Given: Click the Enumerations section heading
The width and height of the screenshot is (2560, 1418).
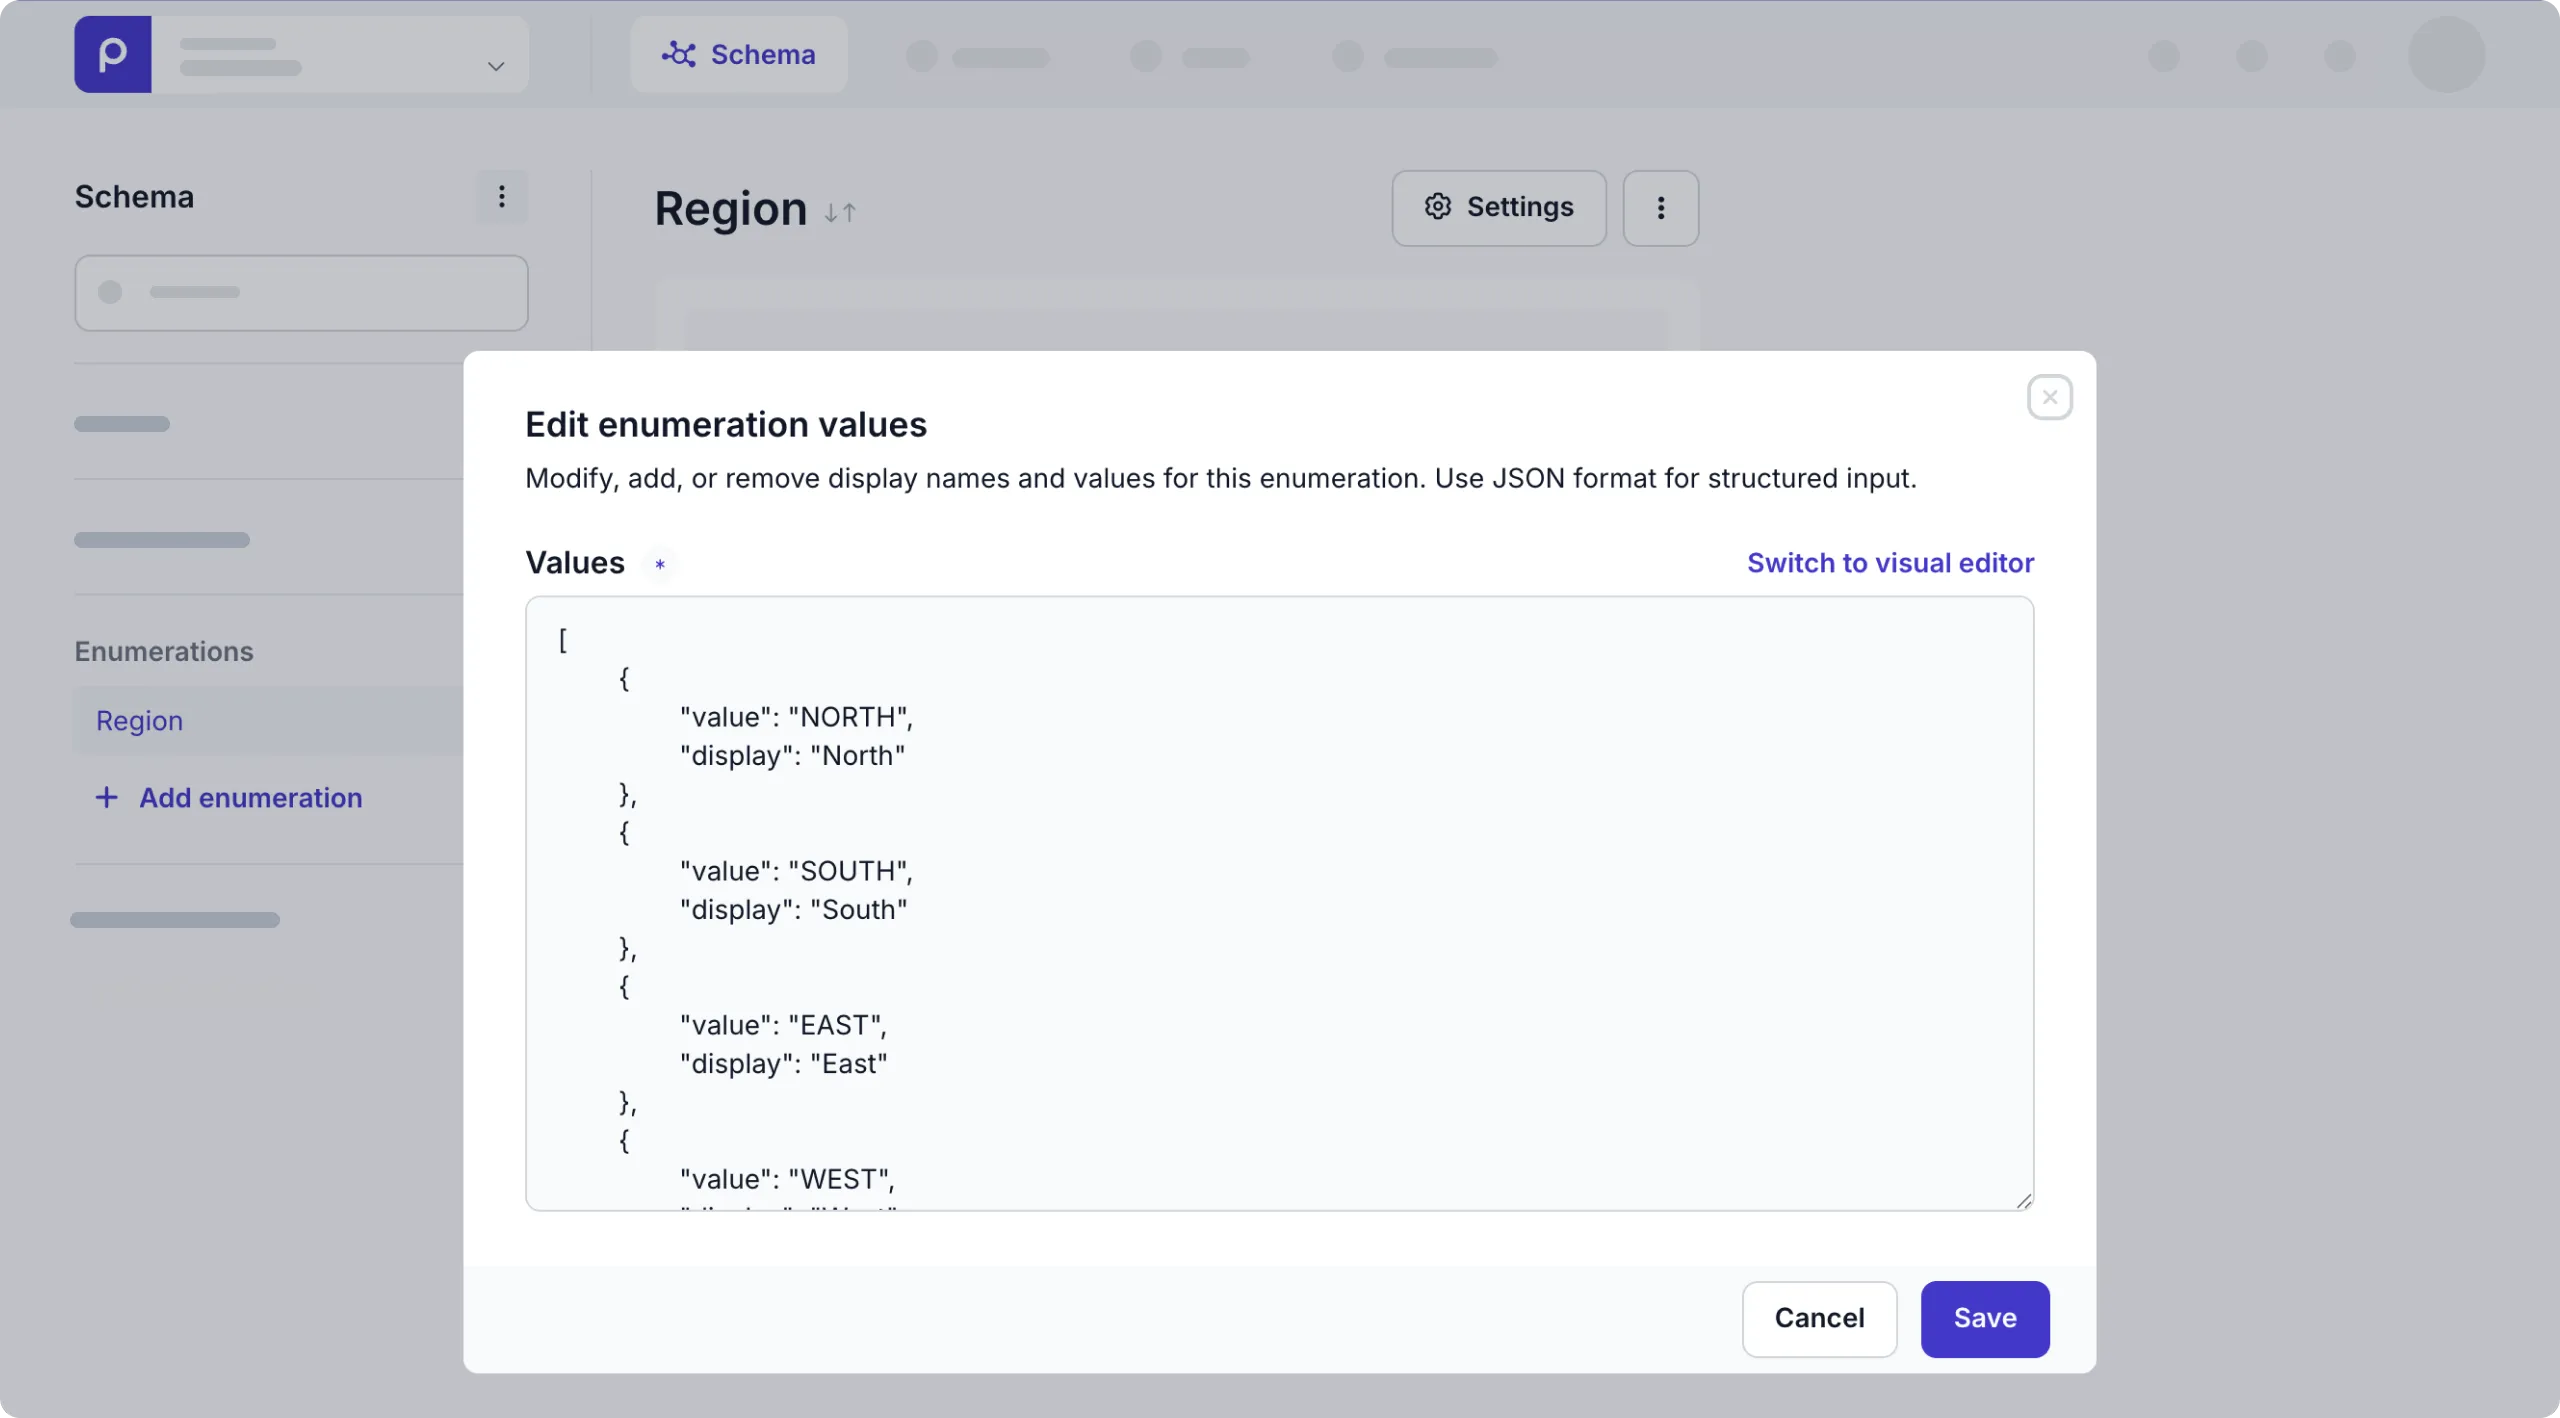Looking at the screenshot, I should 164,651.
